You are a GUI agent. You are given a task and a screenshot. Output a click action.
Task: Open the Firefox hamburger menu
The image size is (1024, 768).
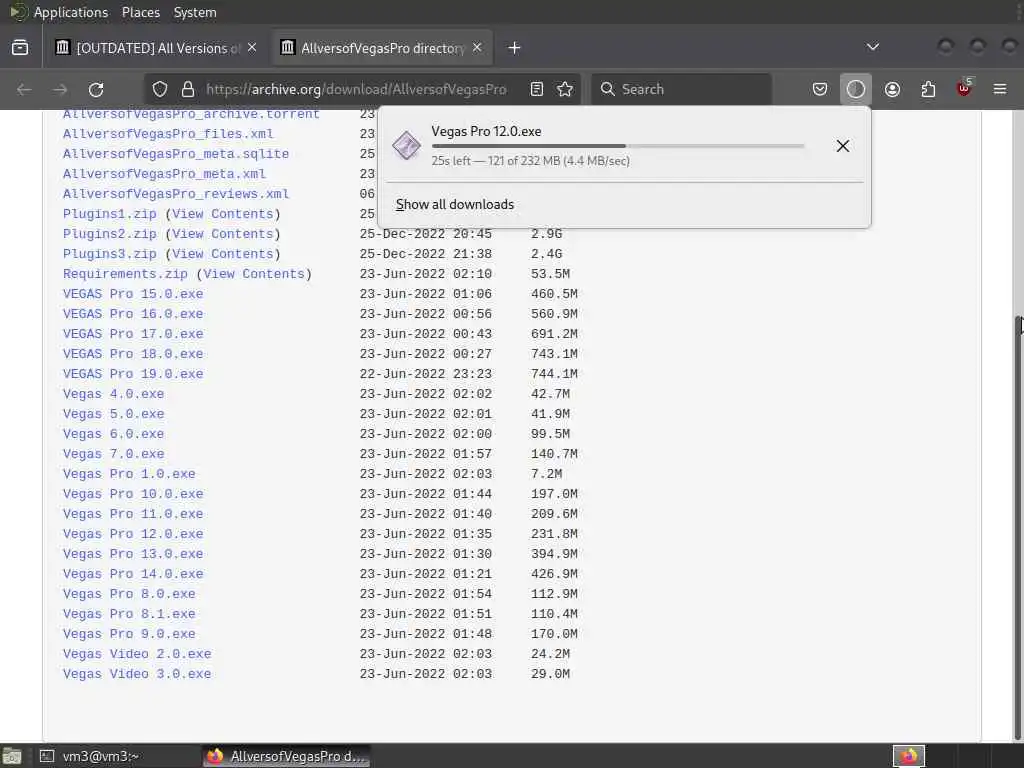tap(1000, 89)
